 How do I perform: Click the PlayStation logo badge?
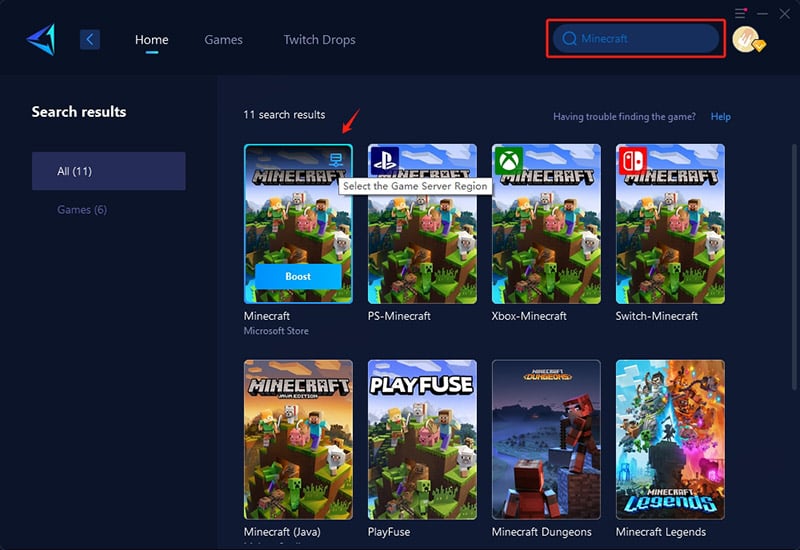coord(384,160)
